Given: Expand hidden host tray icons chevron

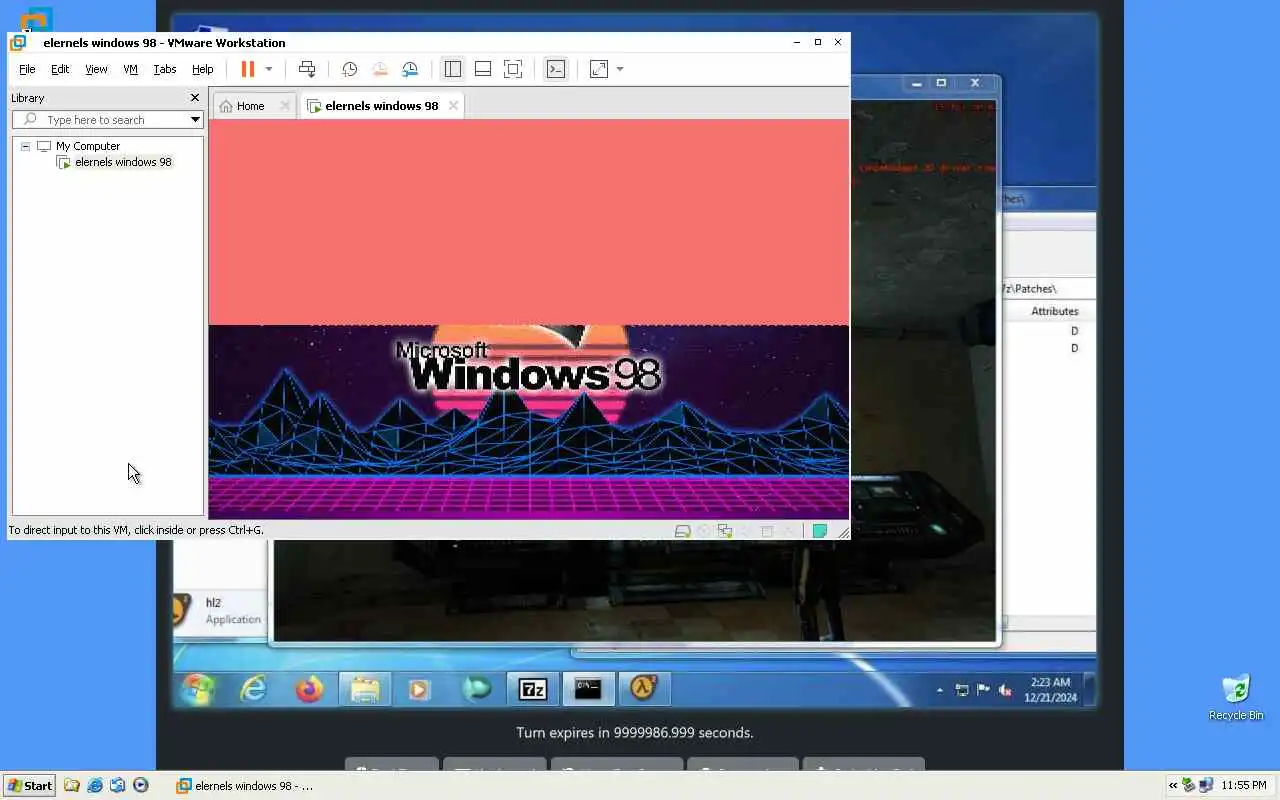Looking at the screenshot, I should (x=1172, y=785).
